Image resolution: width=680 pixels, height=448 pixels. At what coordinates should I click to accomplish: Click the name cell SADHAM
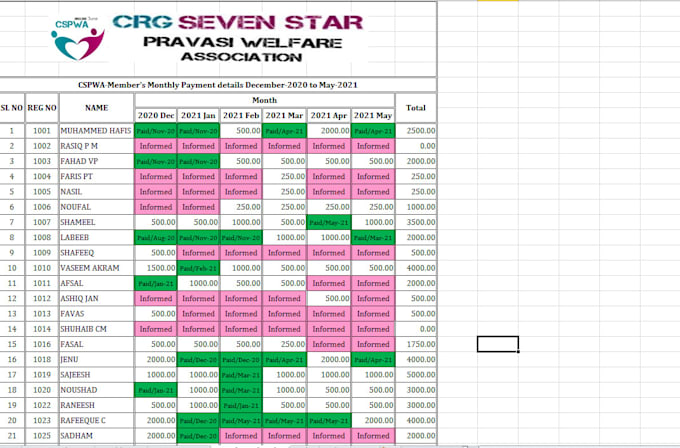(x=96, y=436)
